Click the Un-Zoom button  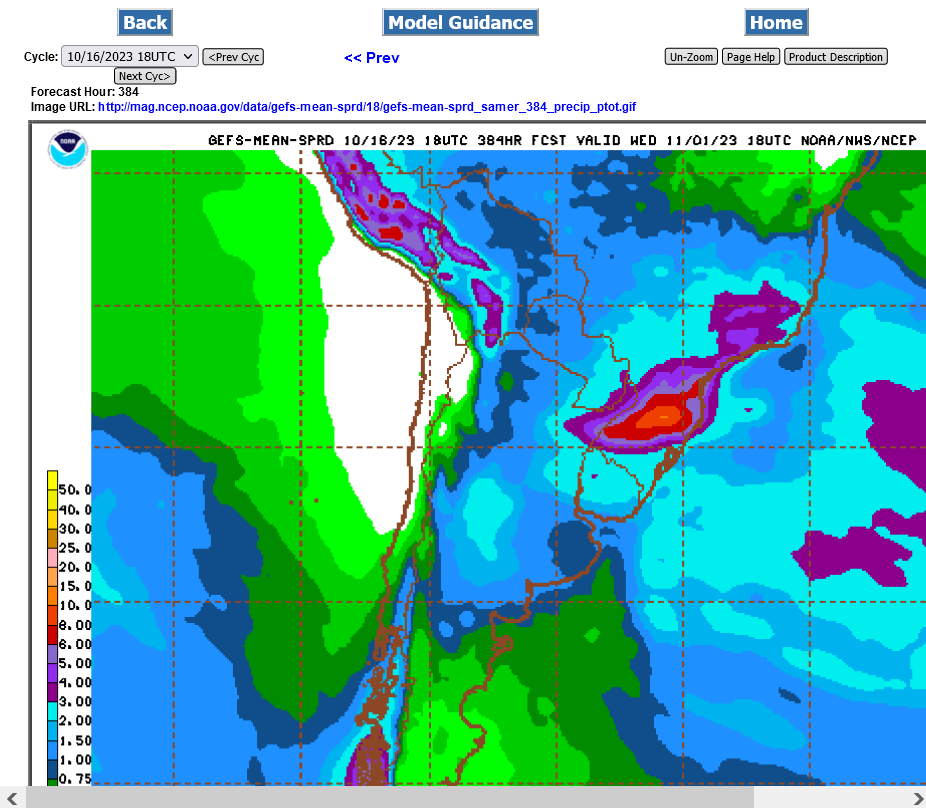(691, 57)
